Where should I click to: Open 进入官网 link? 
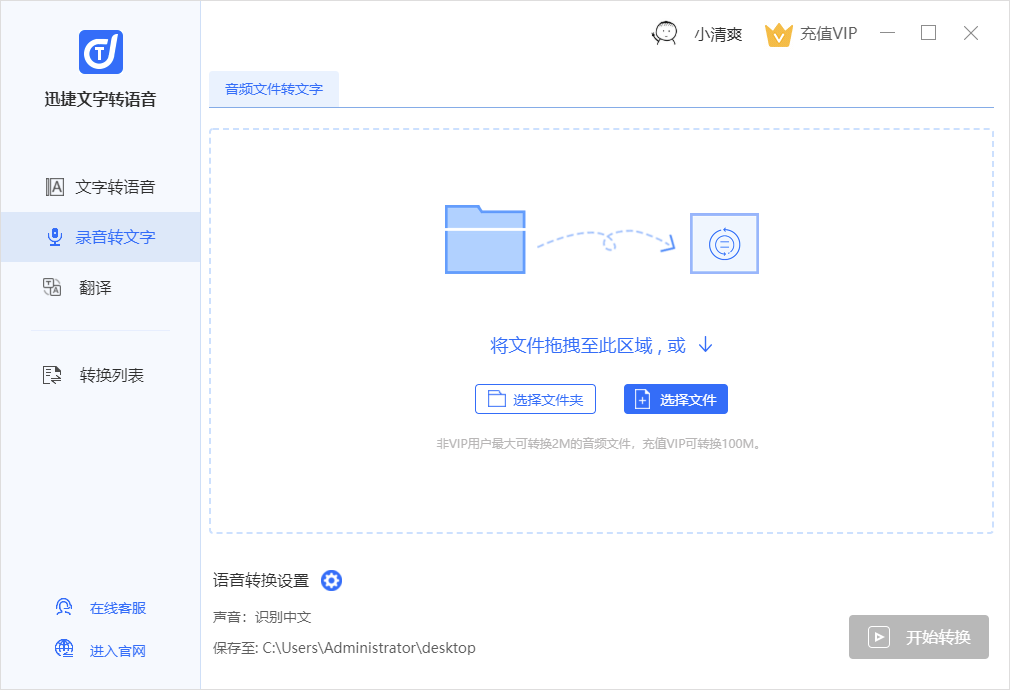[x=118, y=651]
